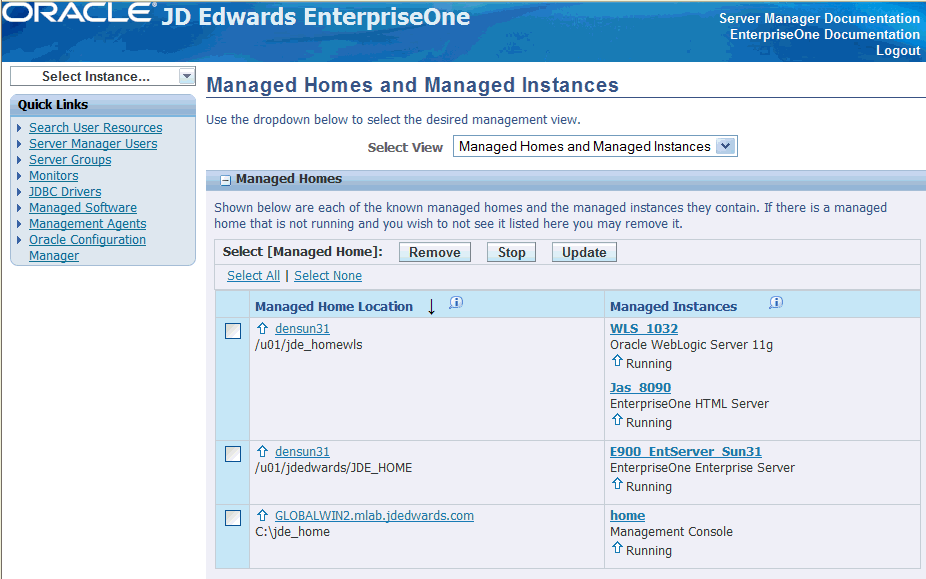Open the Monitors link
This screenshot has width=926, height=579.
(x=54, y=175)
